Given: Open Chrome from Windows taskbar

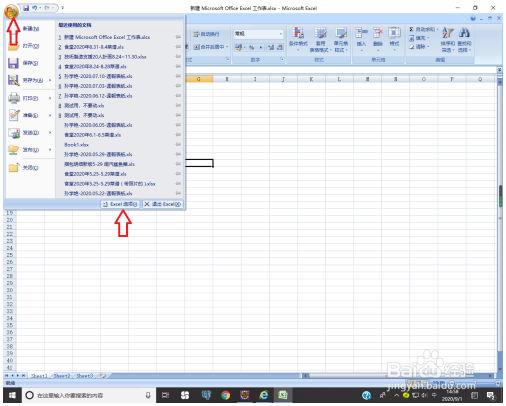Looking at the screenshot, I should click(226, 395).
